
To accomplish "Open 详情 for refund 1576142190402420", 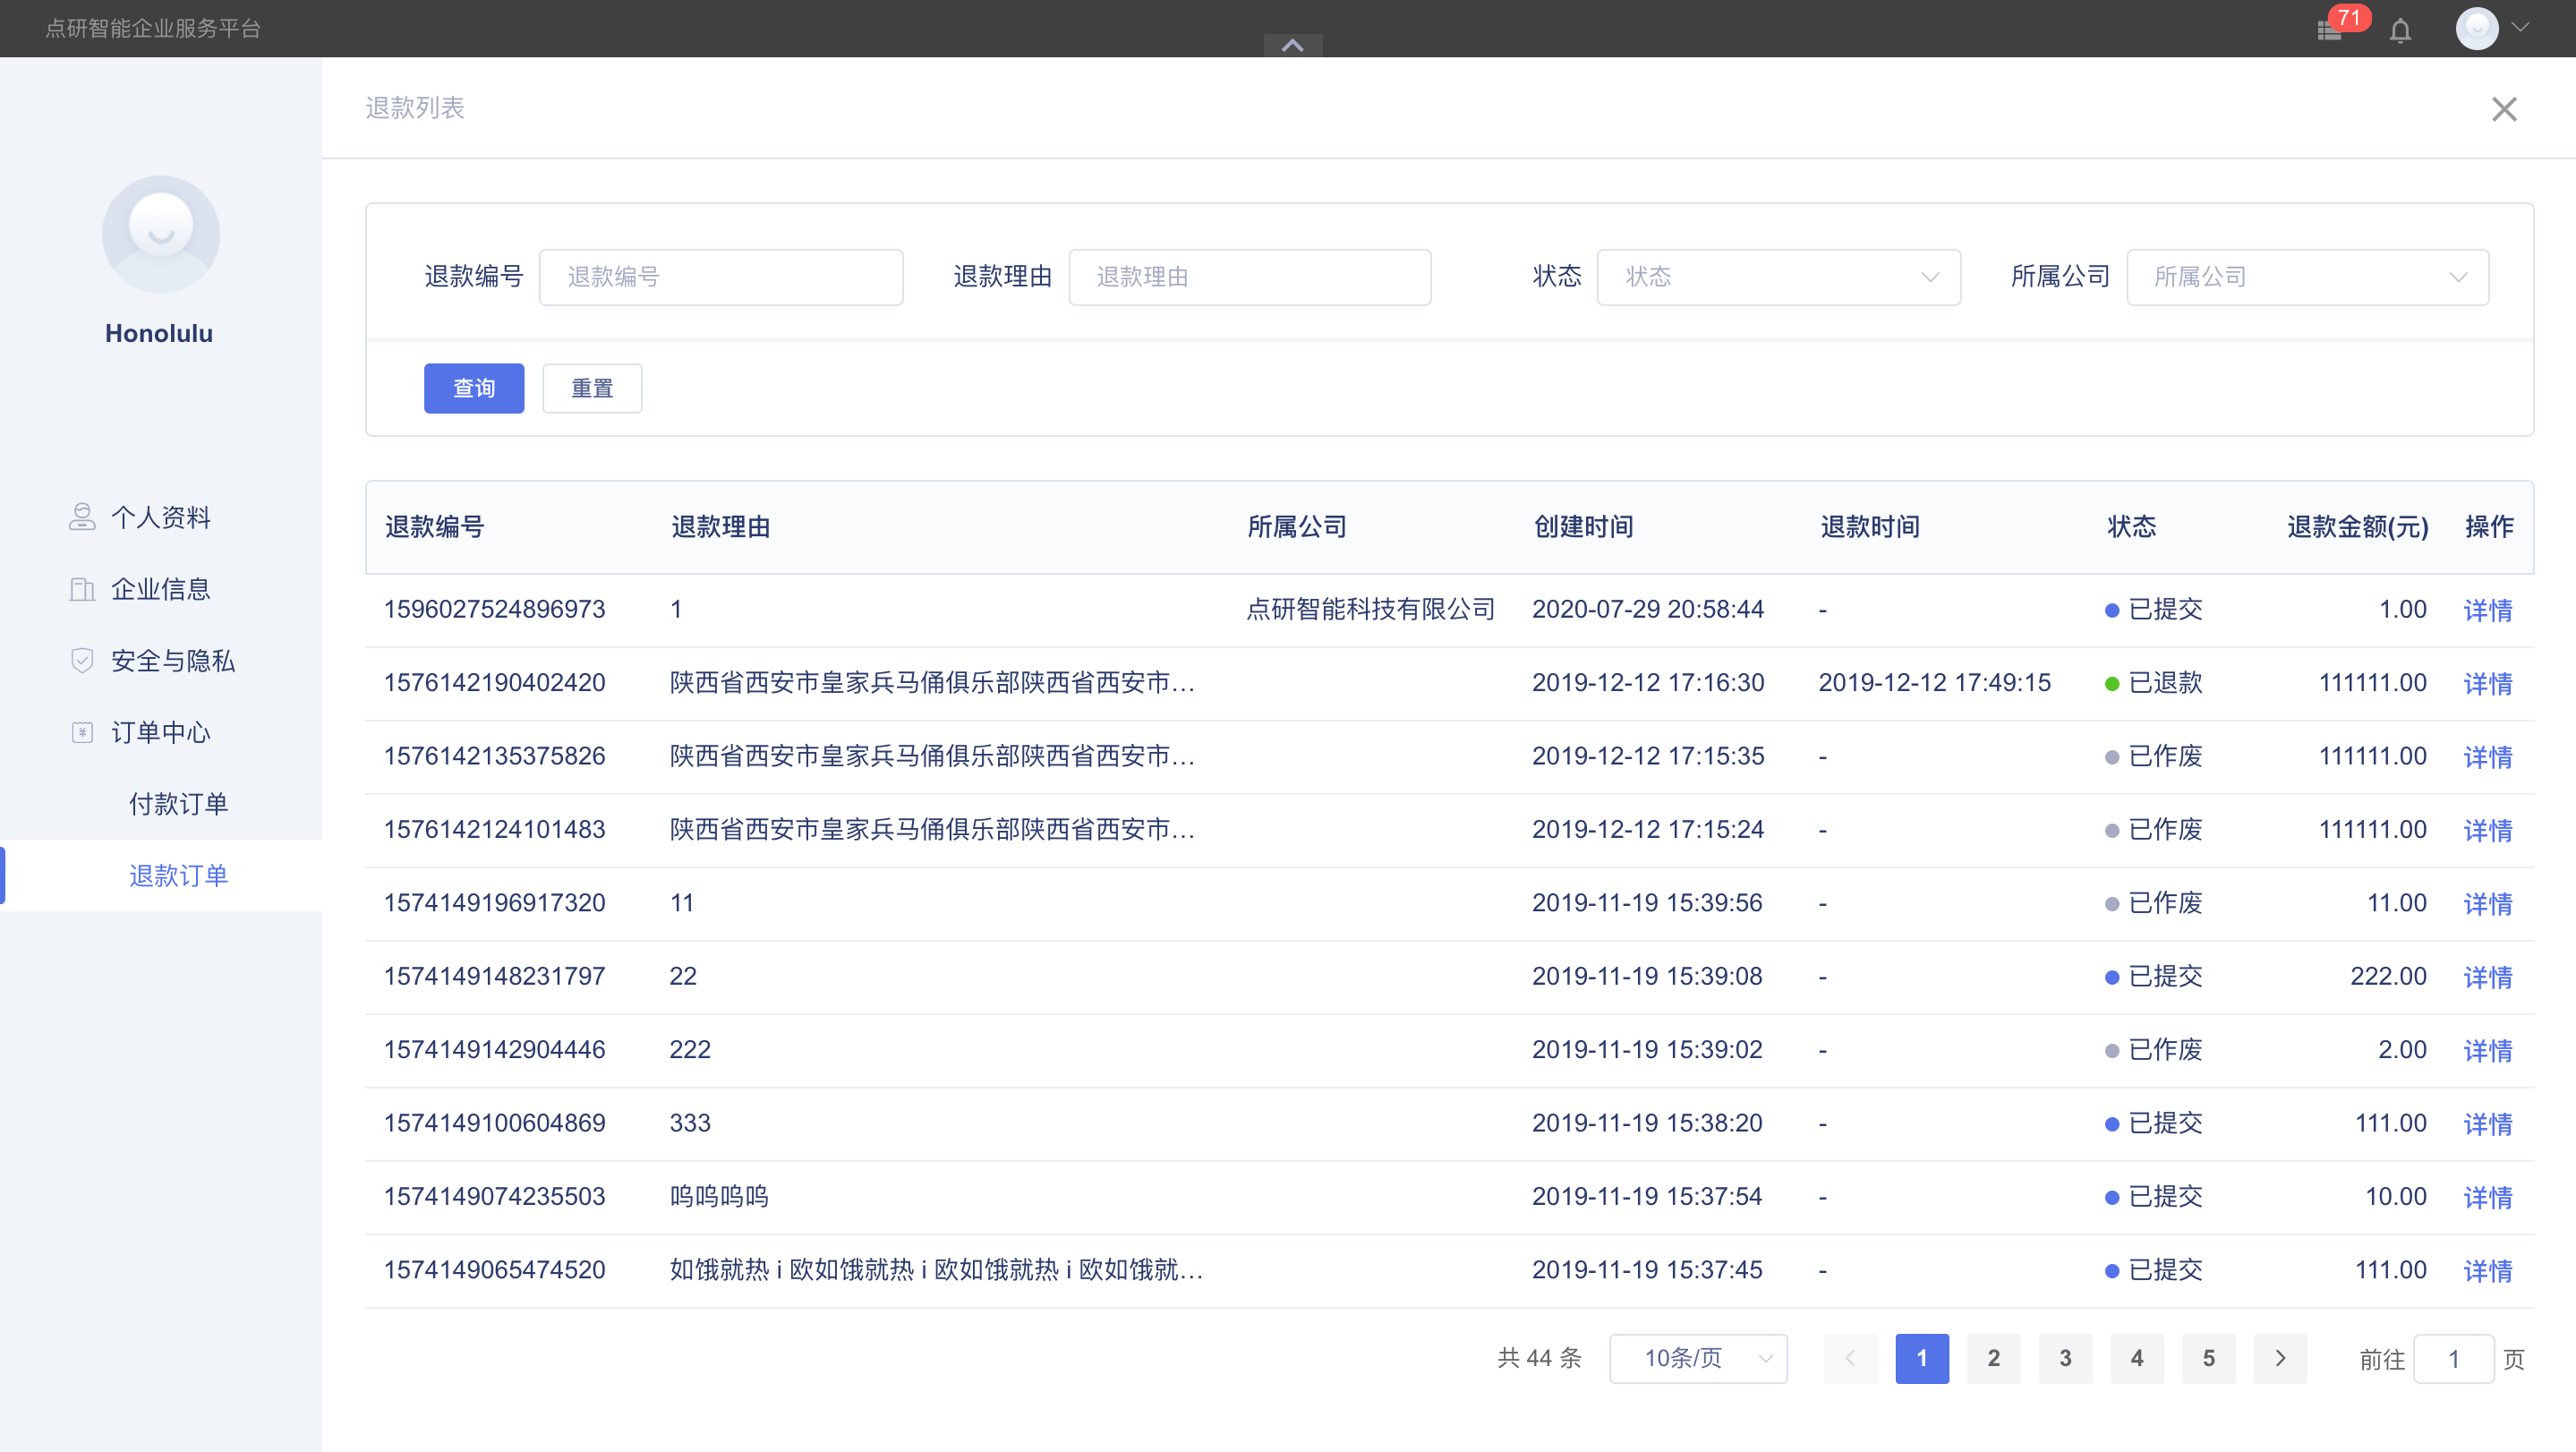I will [x=2488, y=683].
